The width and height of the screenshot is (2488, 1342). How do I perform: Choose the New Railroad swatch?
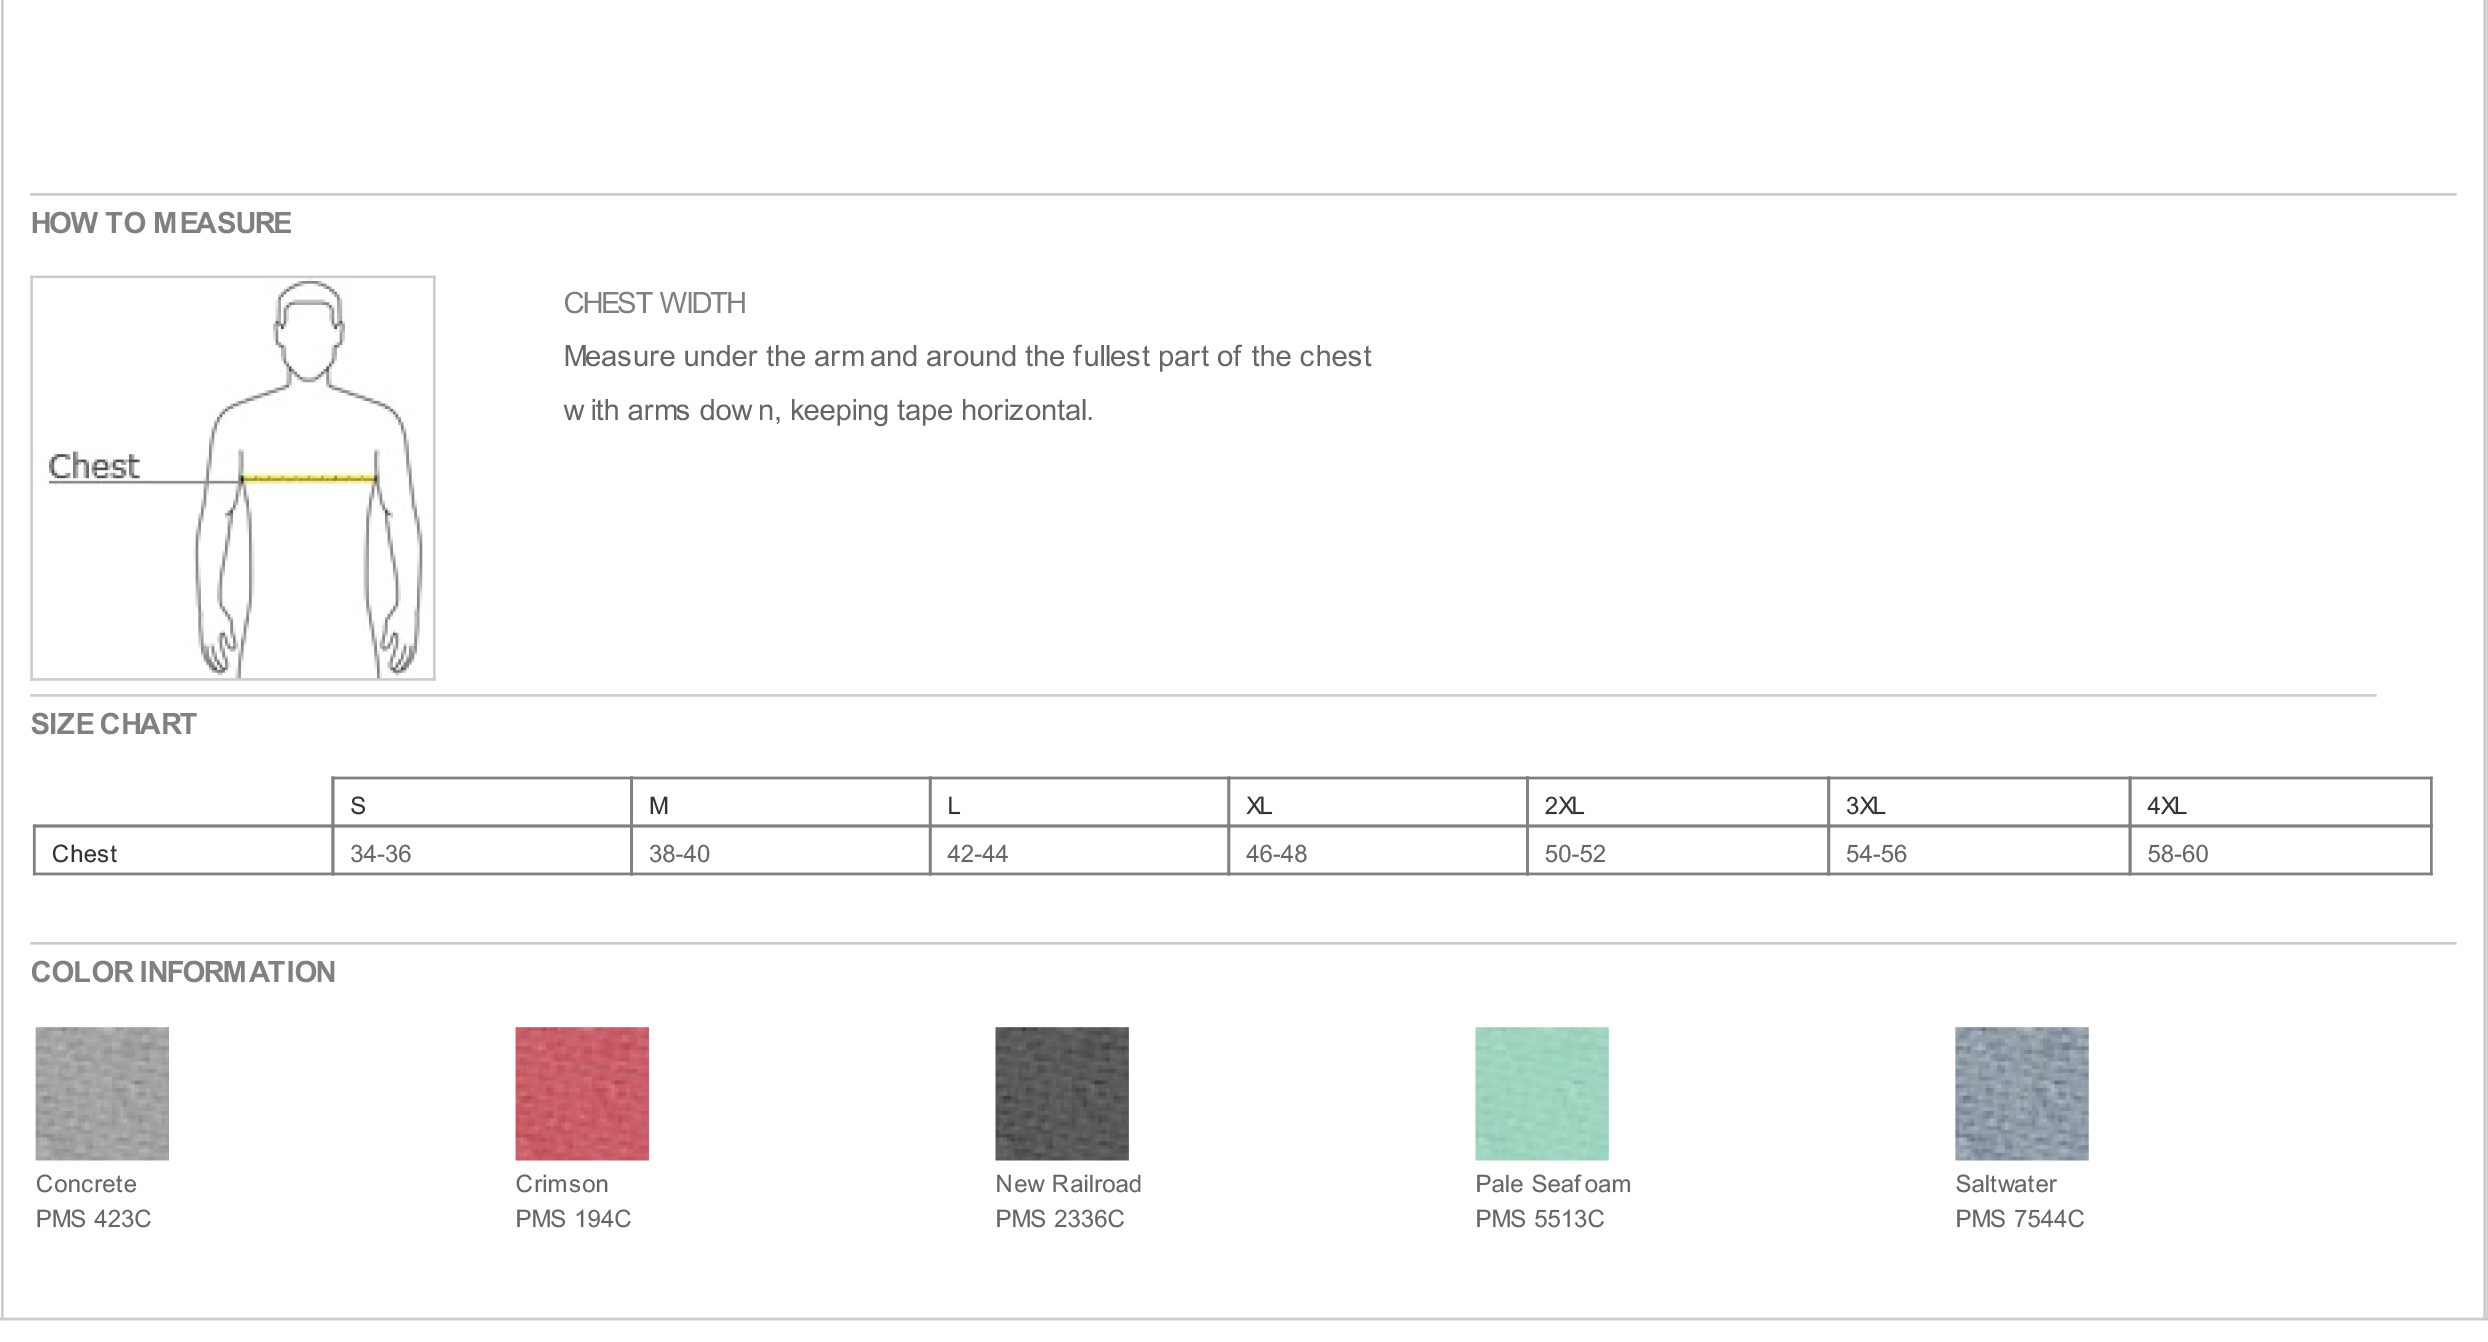(1062, 1093)
